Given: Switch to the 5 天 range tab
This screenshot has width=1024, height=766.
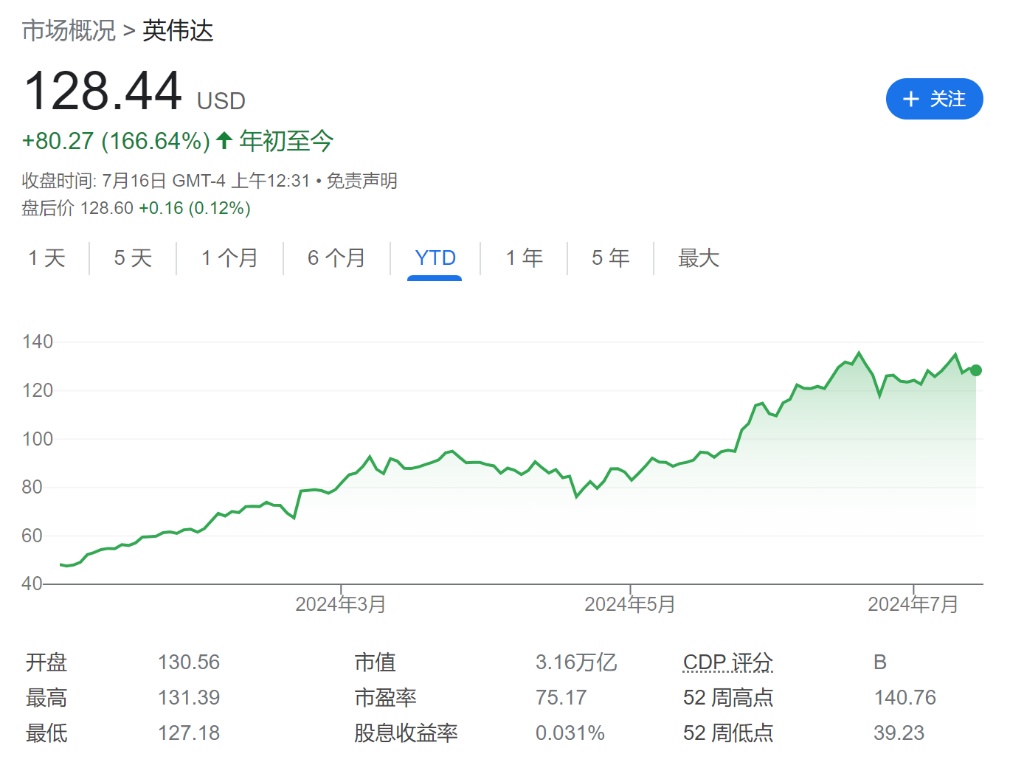Looking at the screenshot, I should pos(132,258).
